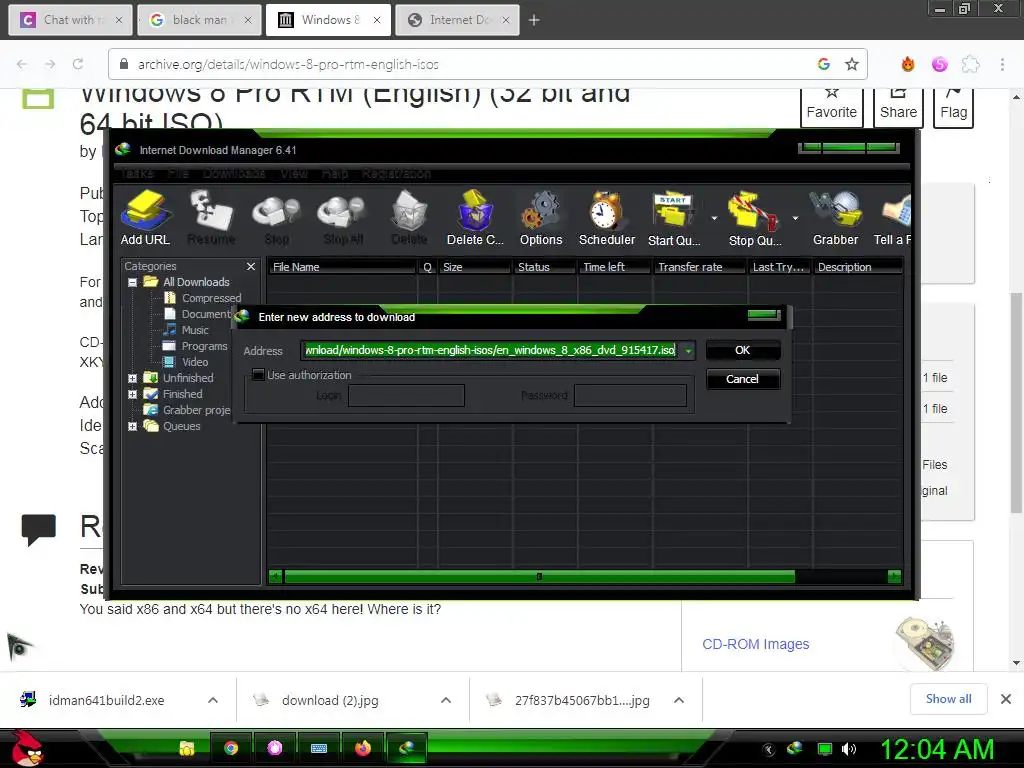Screen dimensions: 1024x768
Task: Expand the Finished category node
Action: [x=133, y=394]
